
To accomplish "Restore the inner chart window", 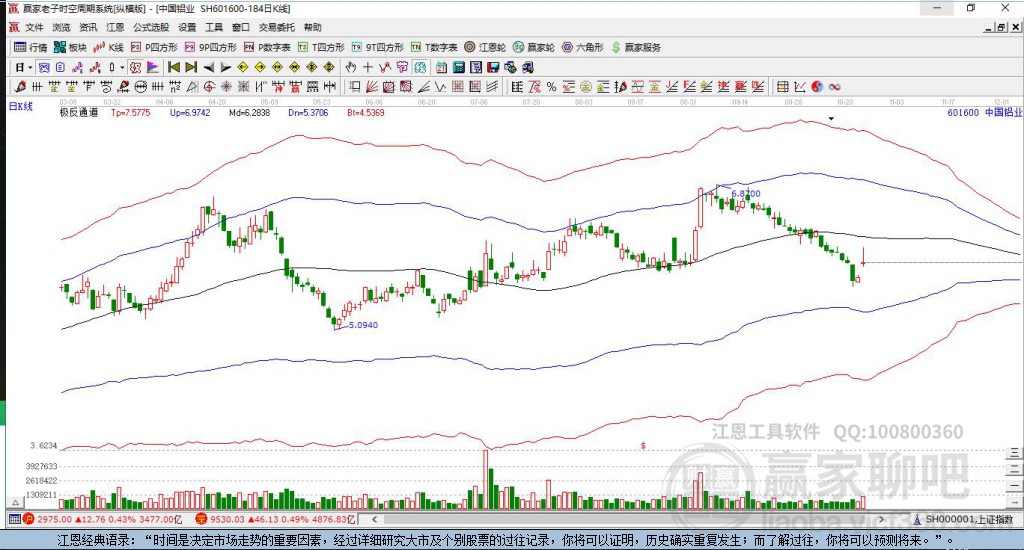I will 1001,27.
